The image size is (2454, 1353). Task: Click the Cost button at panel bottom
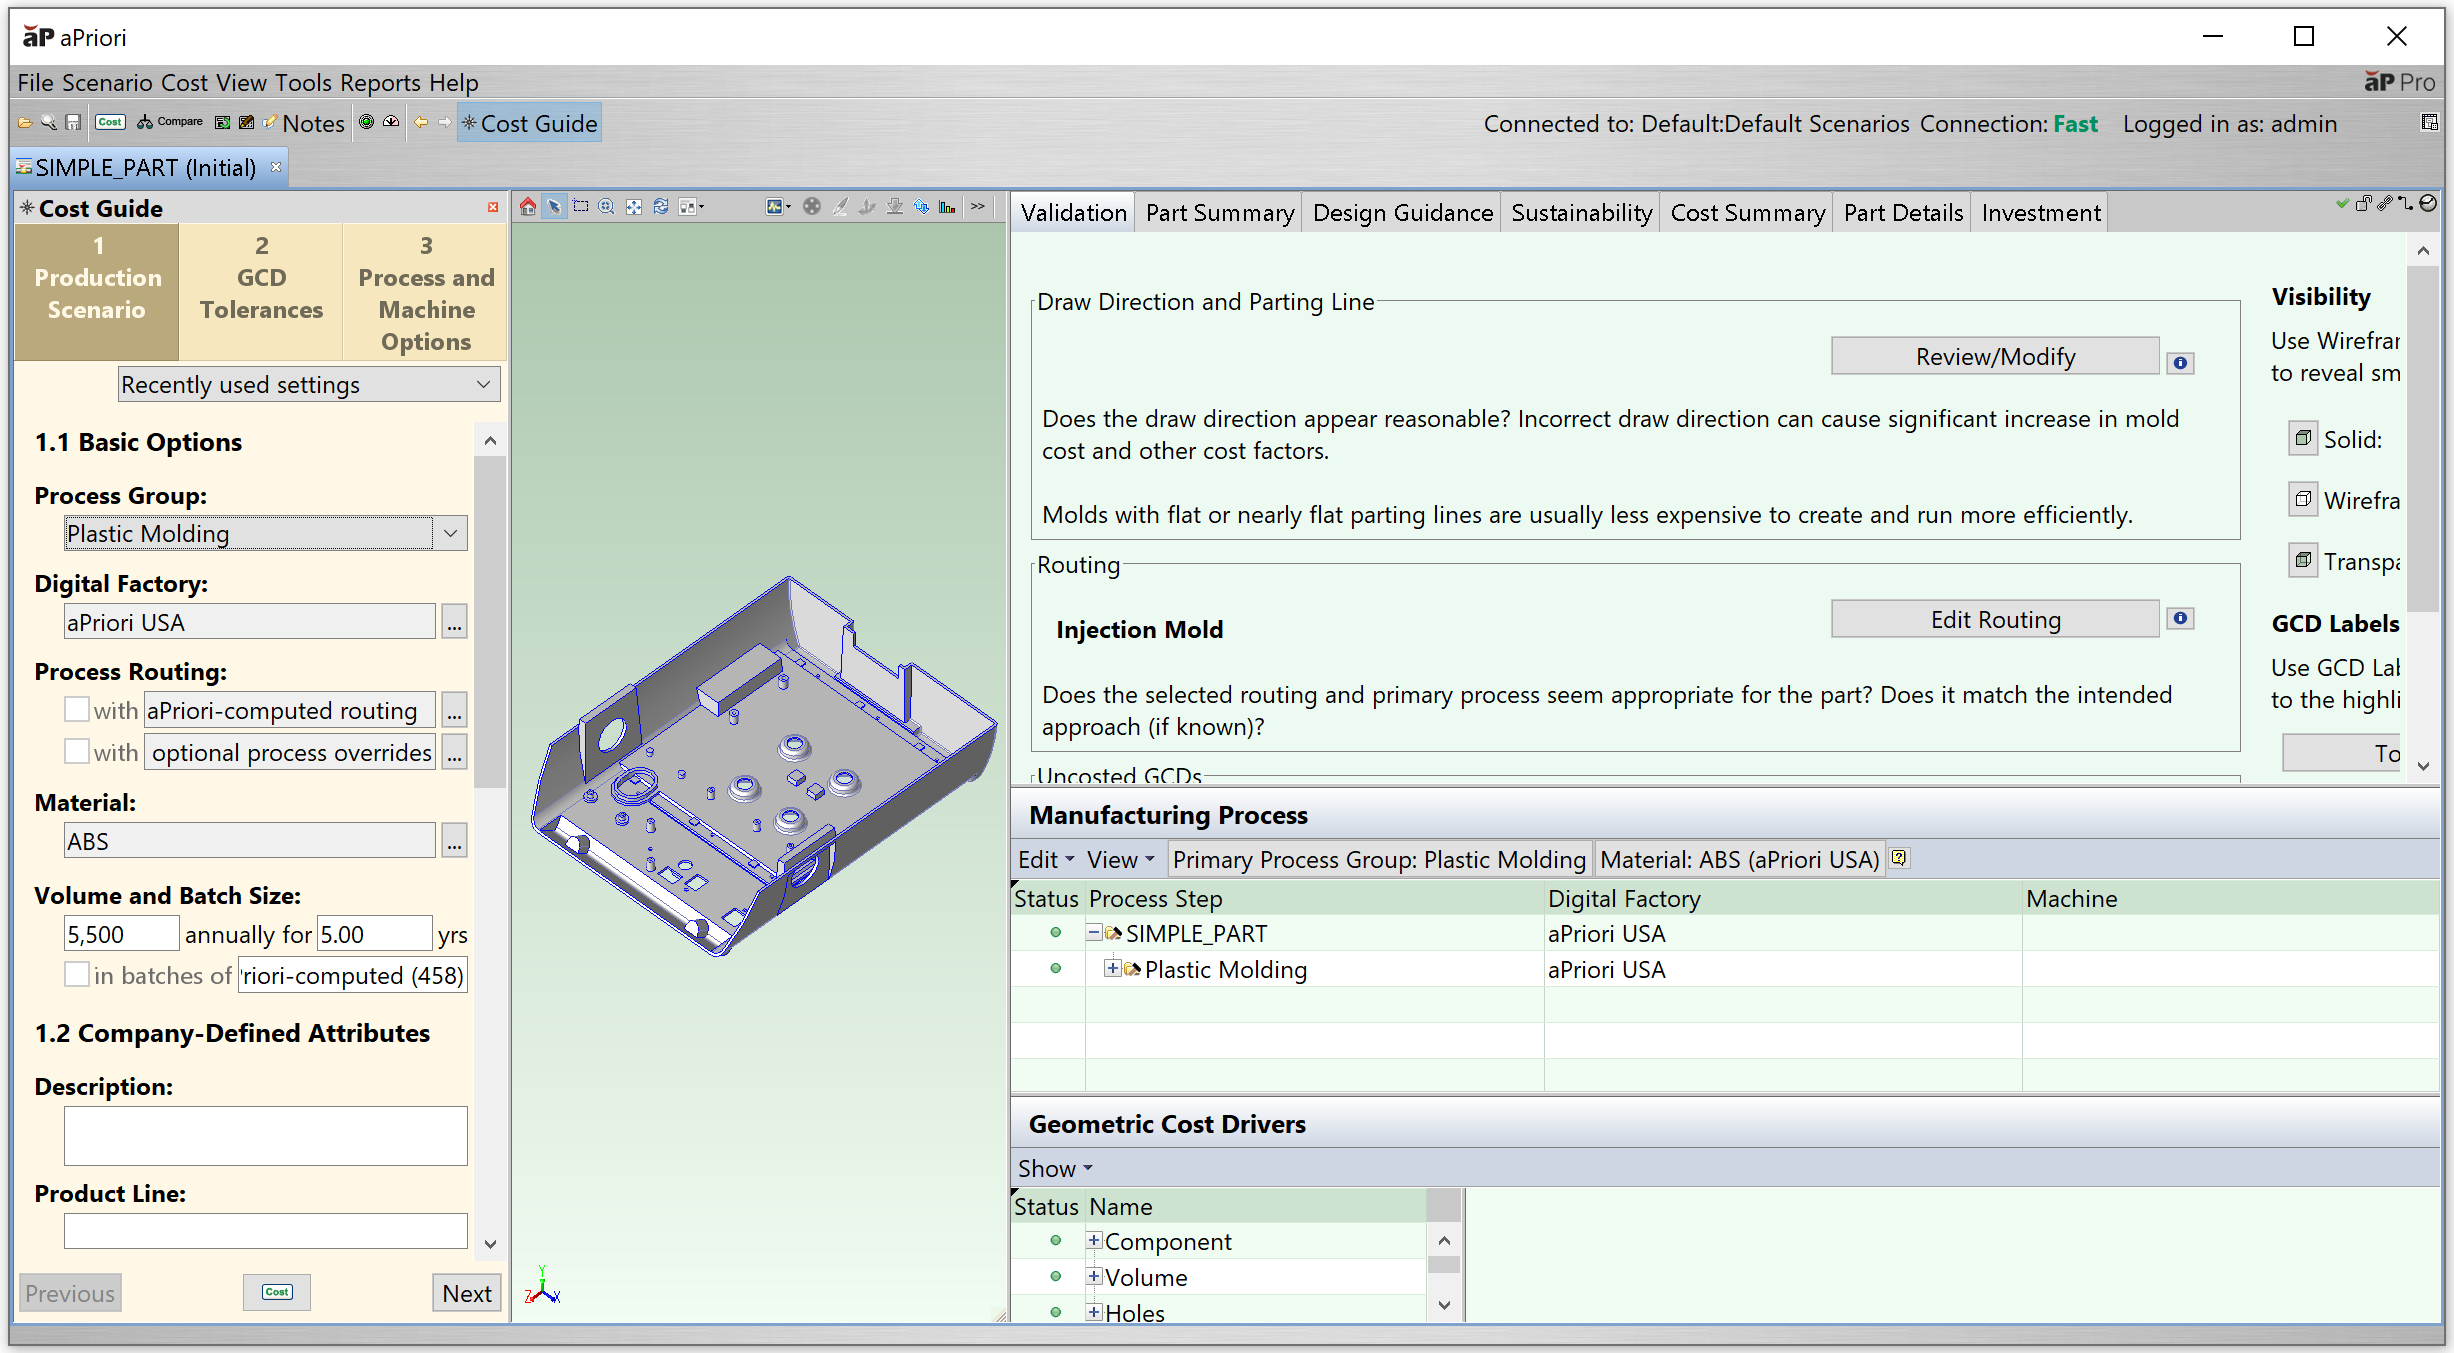[277, 1292]
